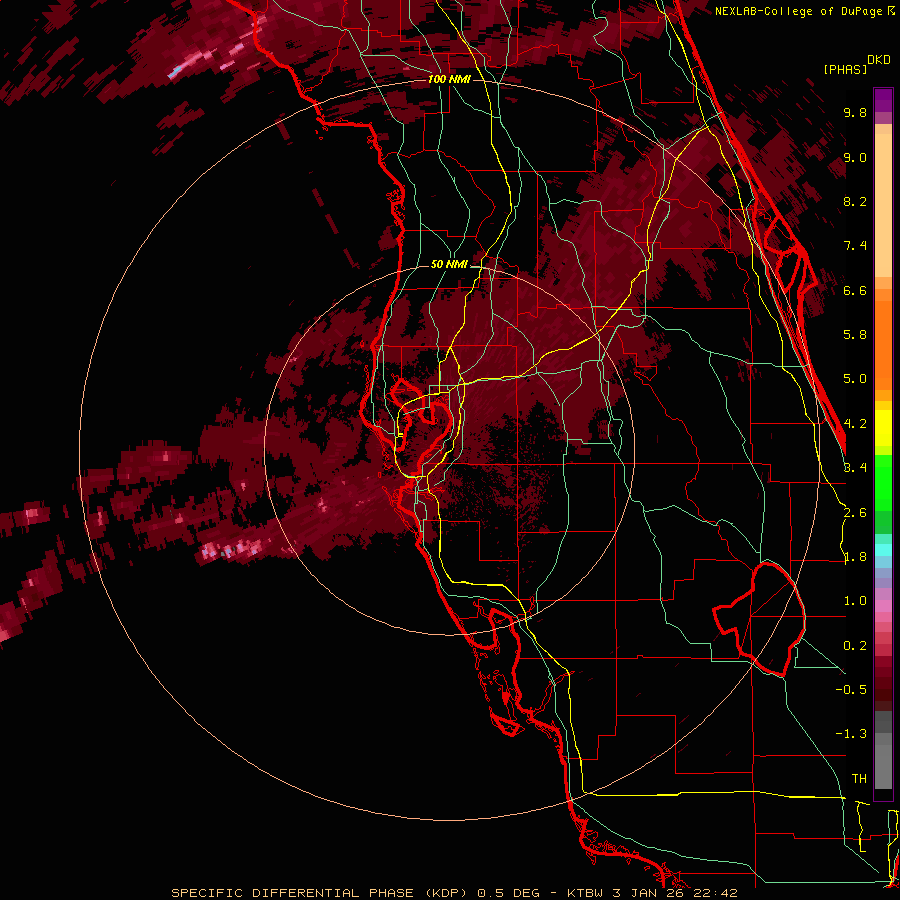Click the "KTBW" station identifier

pos(585,893)
